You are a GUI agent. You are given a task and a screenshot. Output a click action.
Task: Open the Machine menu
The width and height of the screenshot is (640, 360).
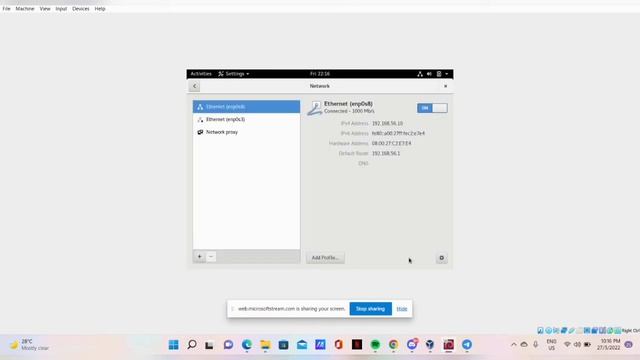pos(25,9)
